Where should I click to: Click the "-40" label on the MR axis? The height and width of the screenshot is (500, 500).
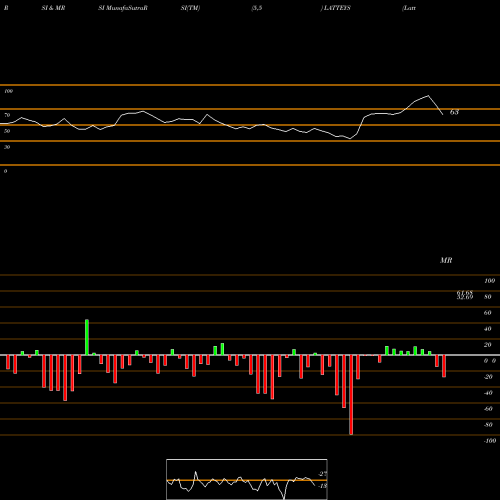click(x=488, y=393)
